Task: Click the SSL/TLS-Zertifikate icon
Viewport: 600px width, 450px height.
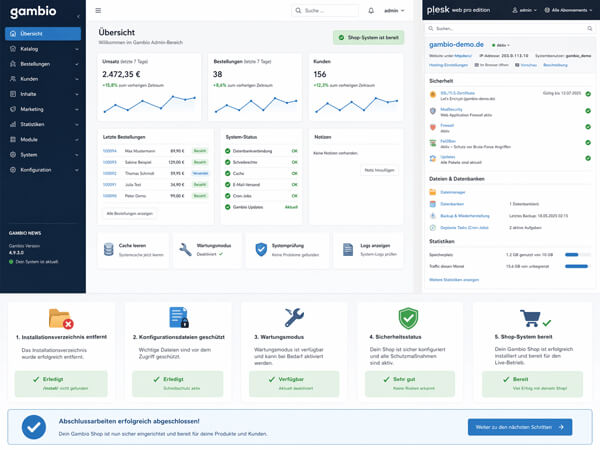Action: 433,95
